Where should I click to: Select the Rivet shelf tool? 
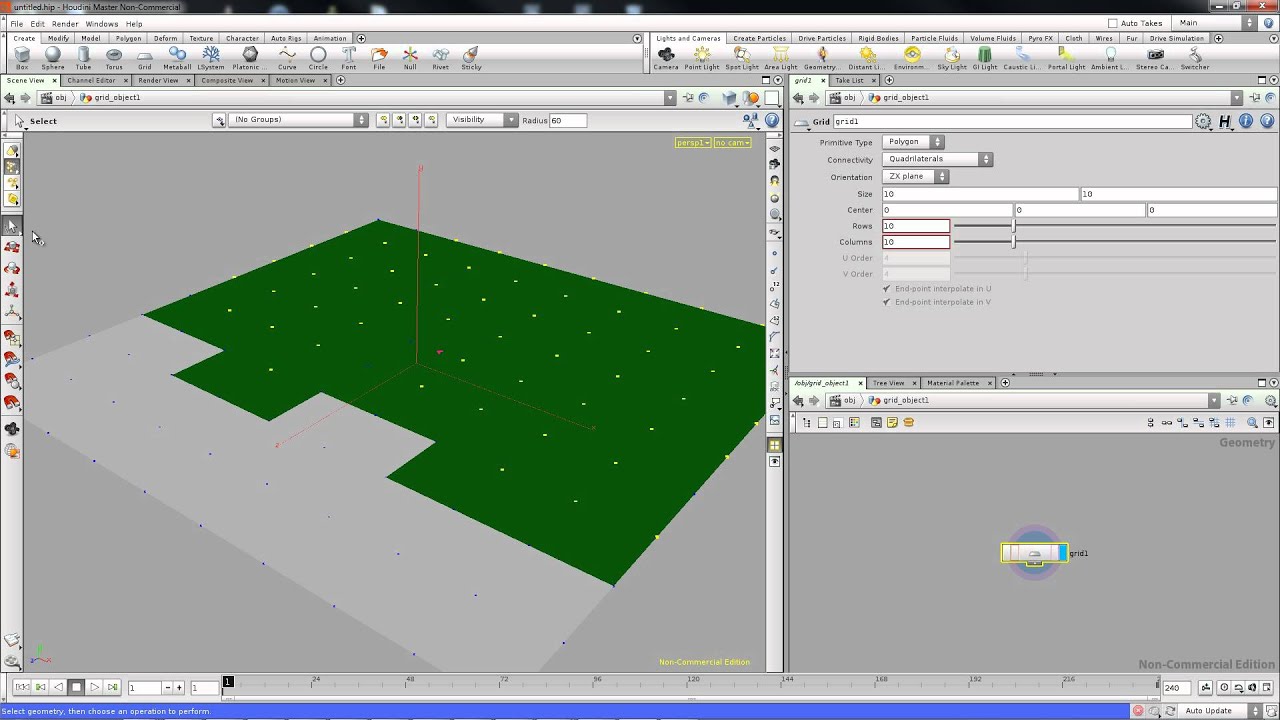pyautogui.click(x=440, y=58)
